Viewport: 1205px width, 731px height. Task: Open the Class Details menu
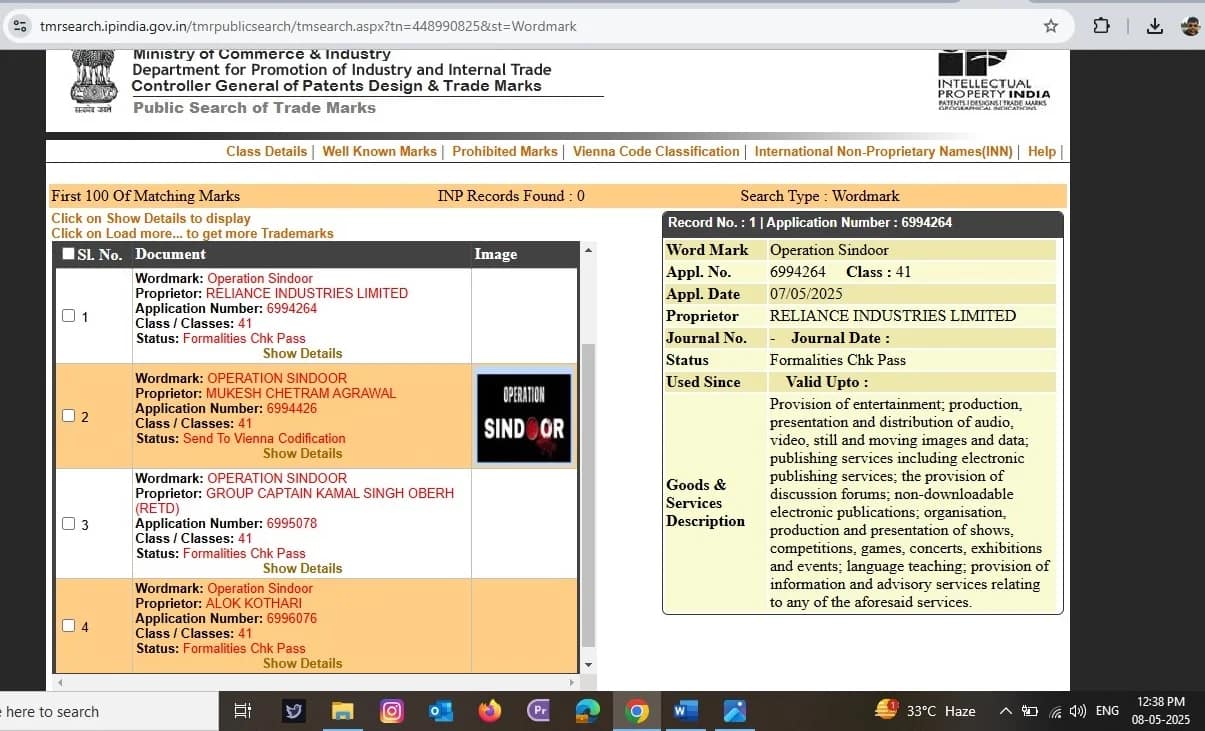266,151
